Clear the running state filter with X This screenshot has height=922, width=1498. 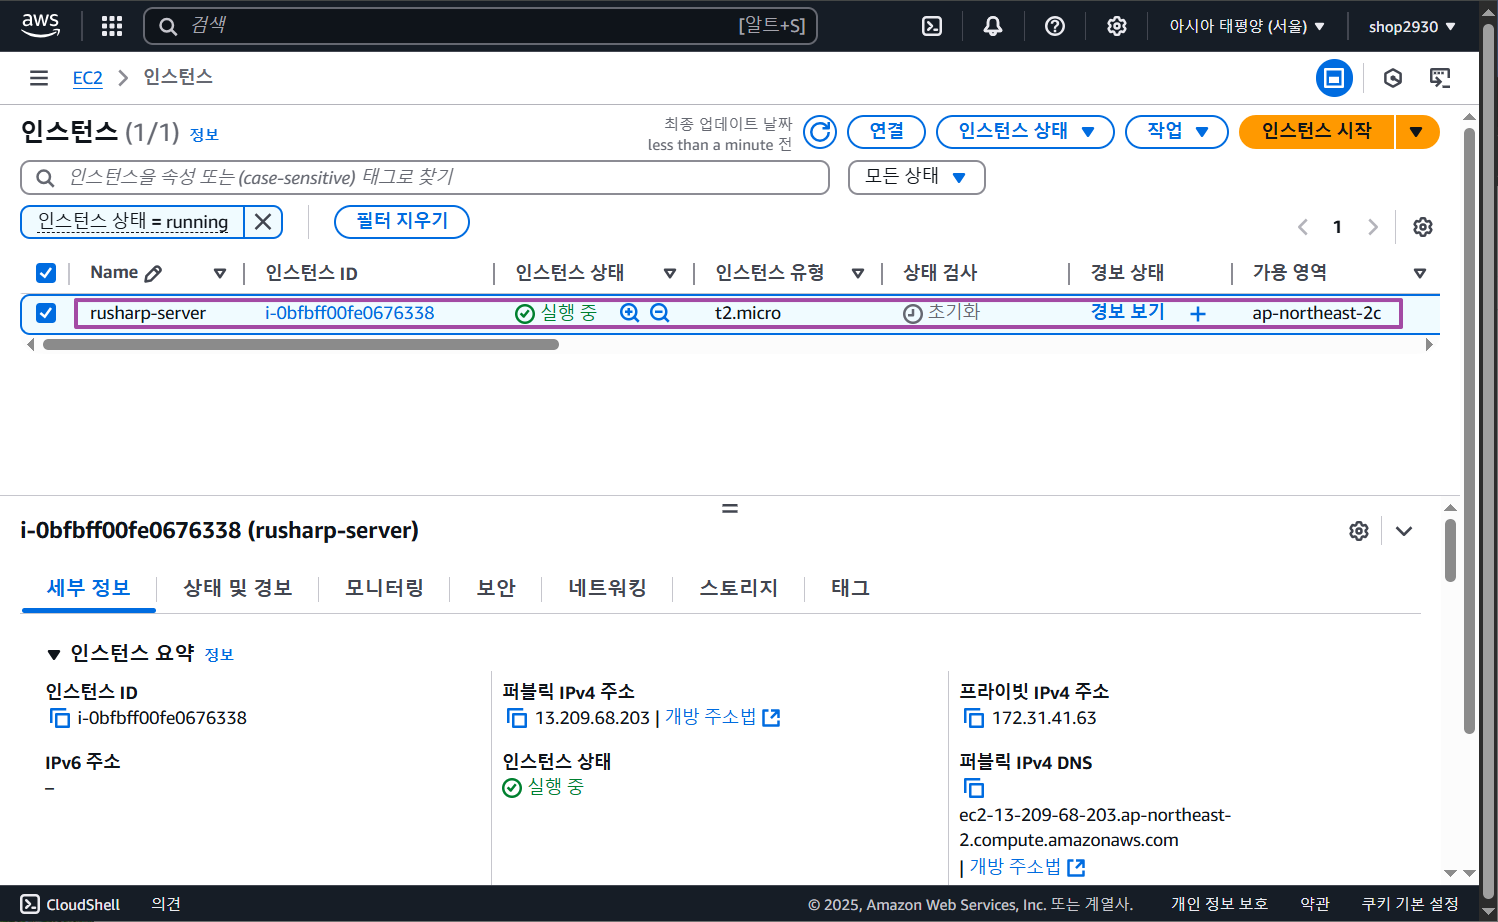pos(263,222)
